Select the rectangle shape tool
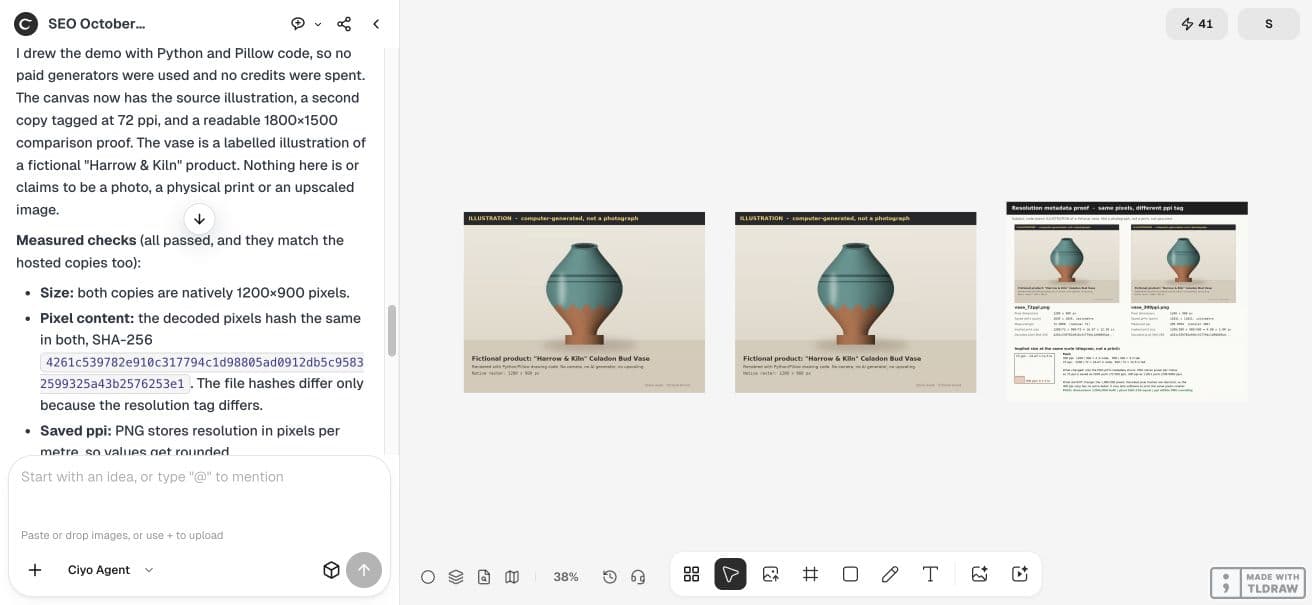This screenshot has width=1312, height=605. pyautogui.click(x=851, y=574)
